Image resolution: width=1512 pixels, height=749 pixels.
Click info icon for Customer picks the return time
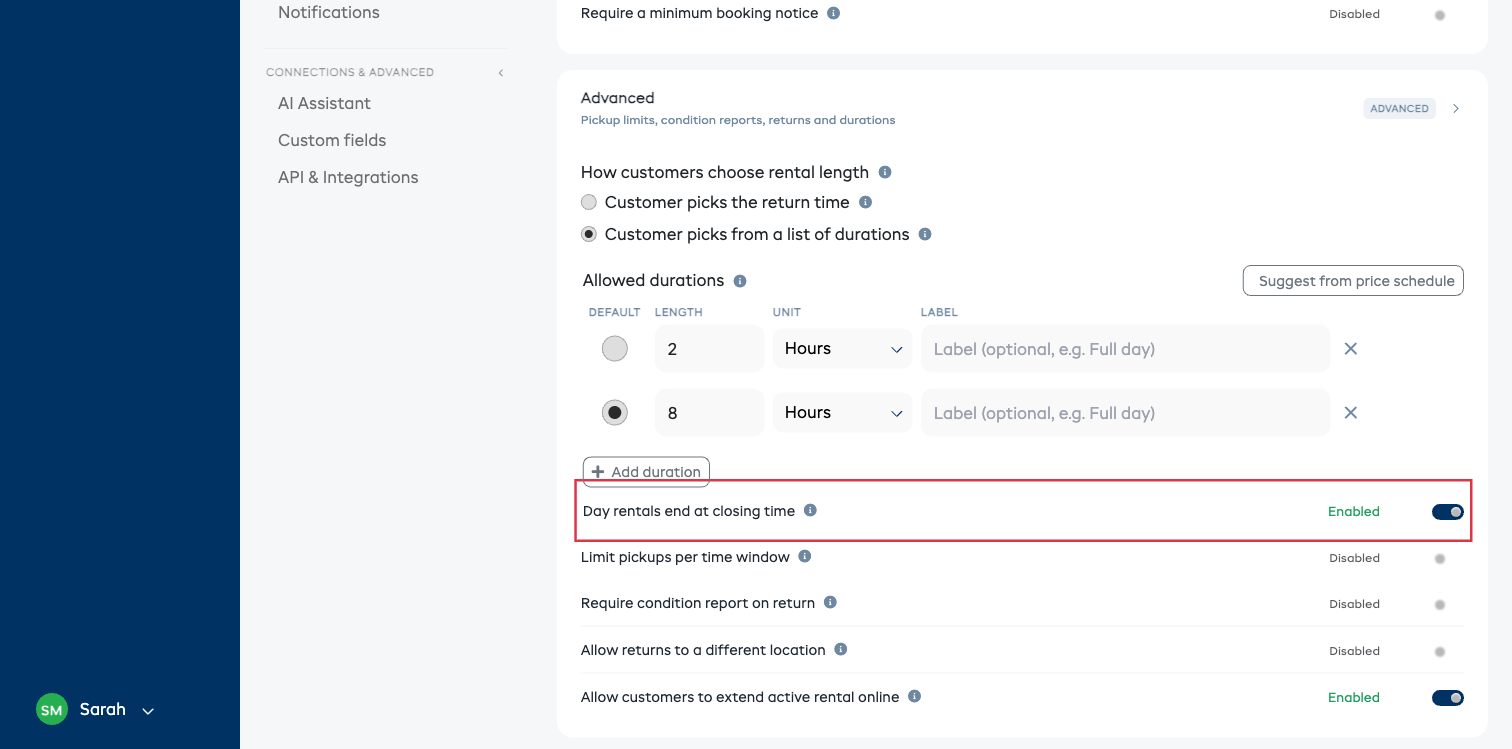866,202
